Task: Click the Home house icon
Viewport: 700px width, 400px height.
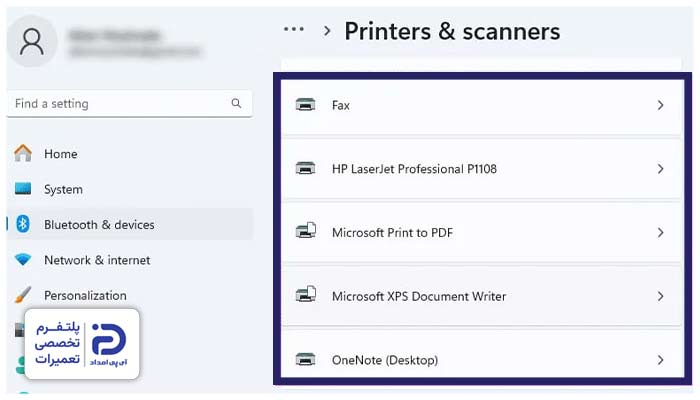Action: (23, 153)
